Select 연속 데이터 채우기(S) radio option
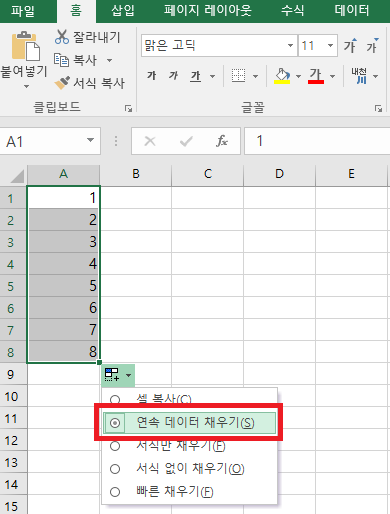This screenshot has height=514, width=390. tap(115, 423)
